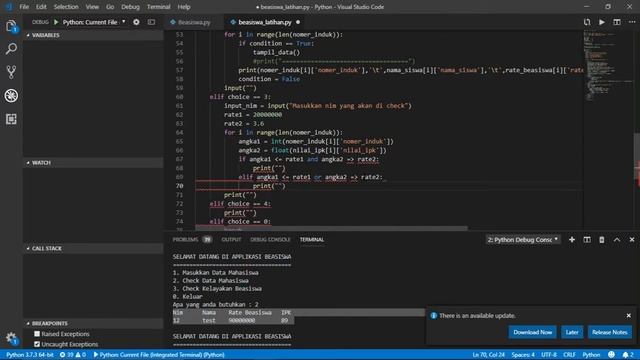
Task: Click the Visual Studio Code logo icon
Action: 9,7
